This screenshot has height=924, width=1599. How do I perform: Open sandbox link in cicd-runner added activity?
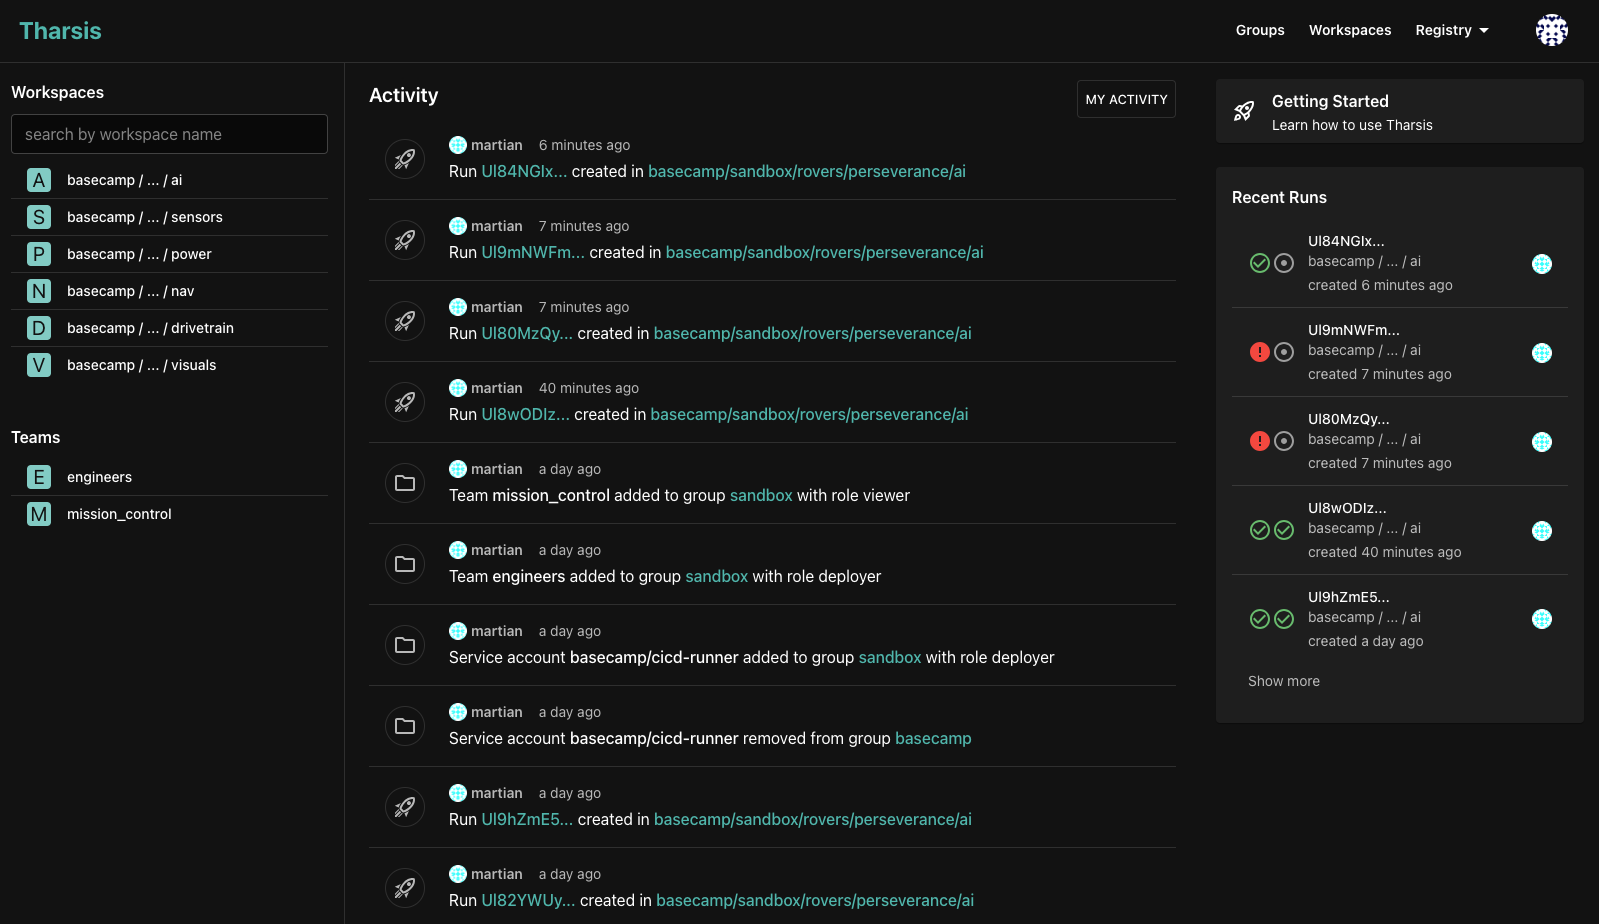click(x=890, y=657)
